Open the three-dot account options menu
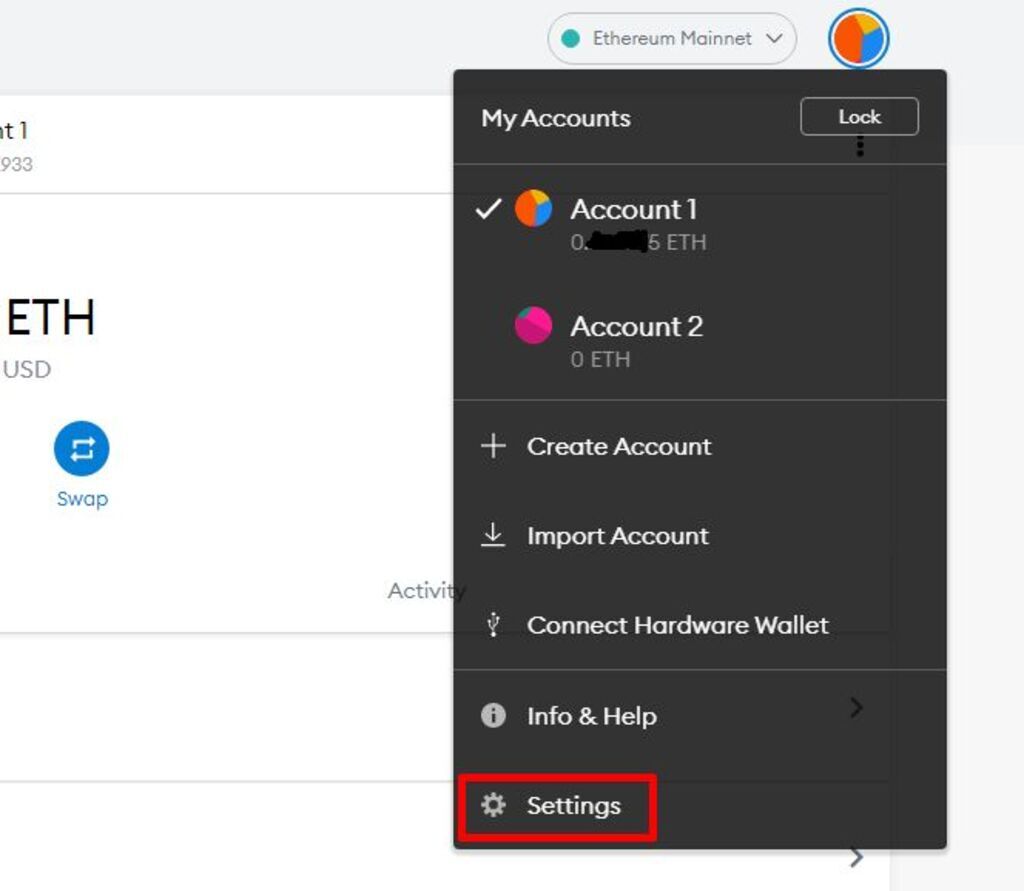Viewport: 1024px width, 891px height. [x=860, y=148]
